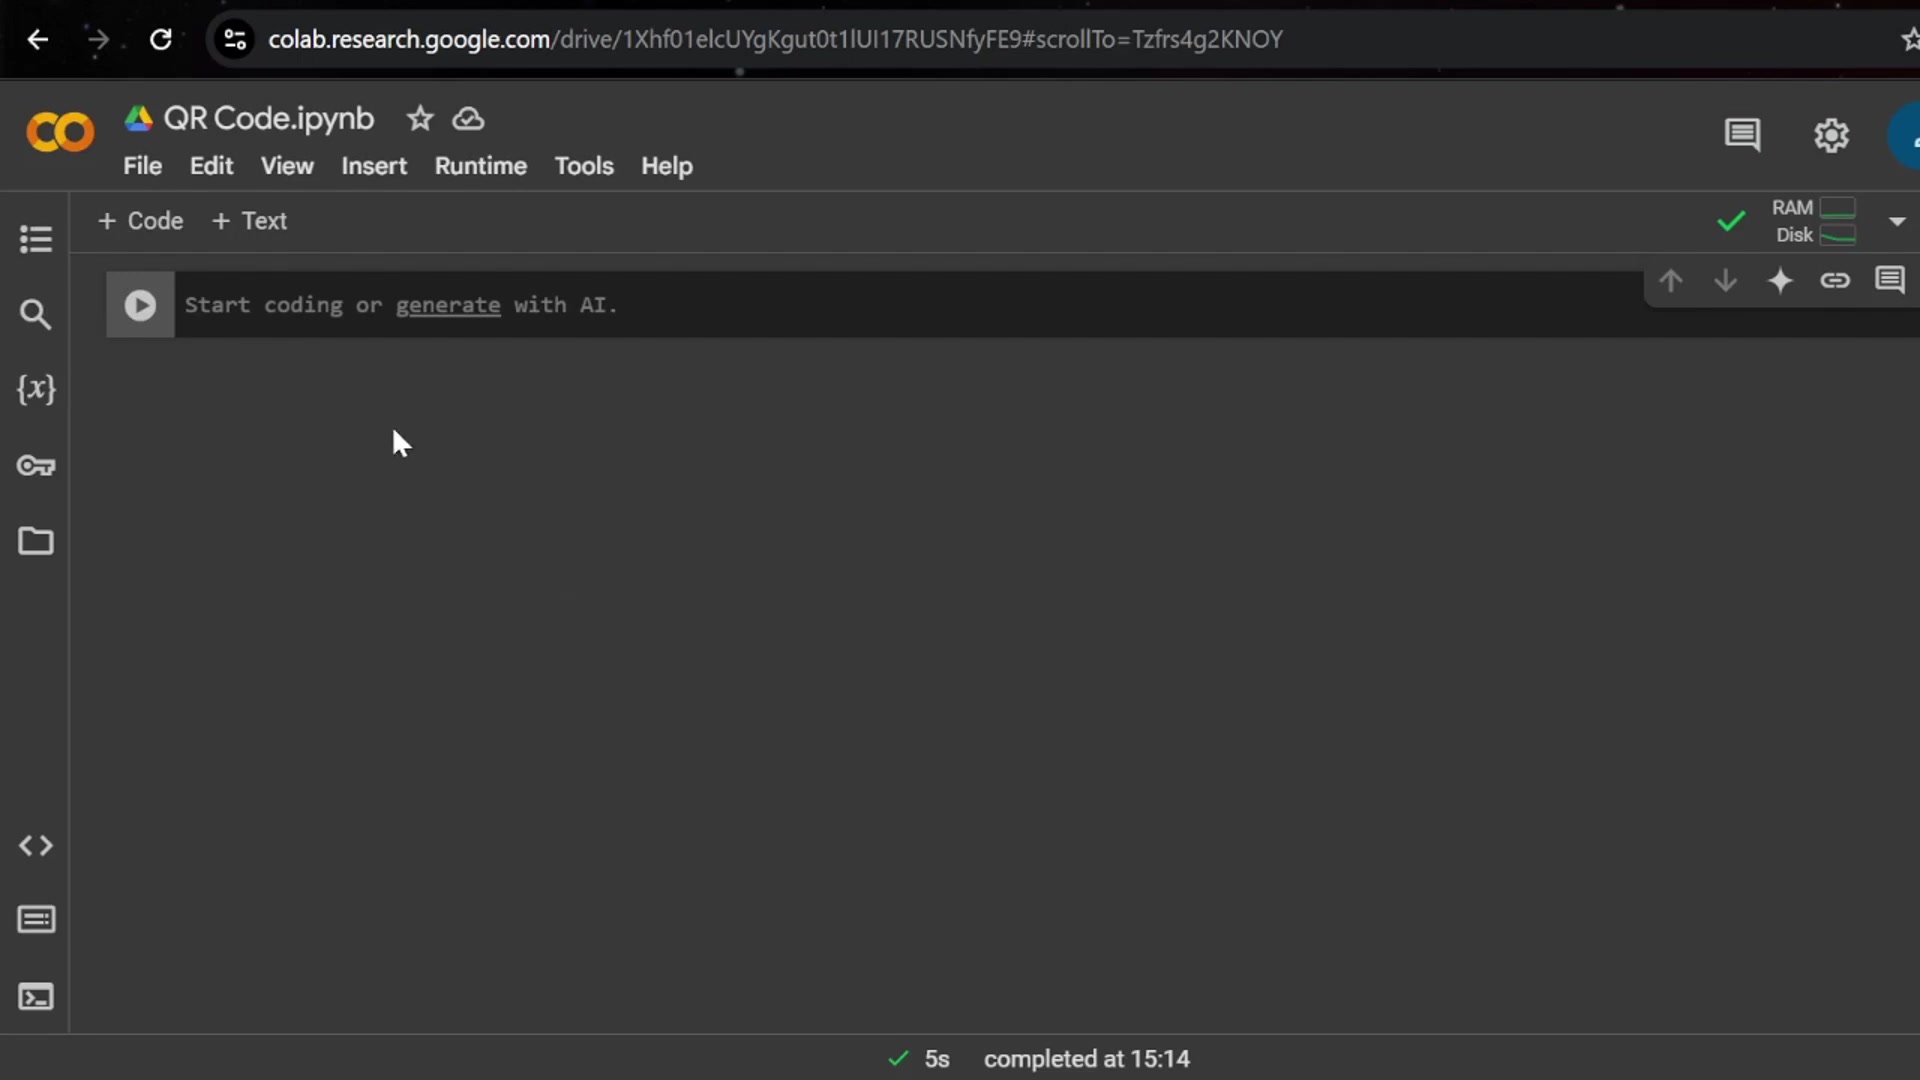Screen dimensions: 1920x1080
Task: Click the generate with AI link
Action: [447, 306]
